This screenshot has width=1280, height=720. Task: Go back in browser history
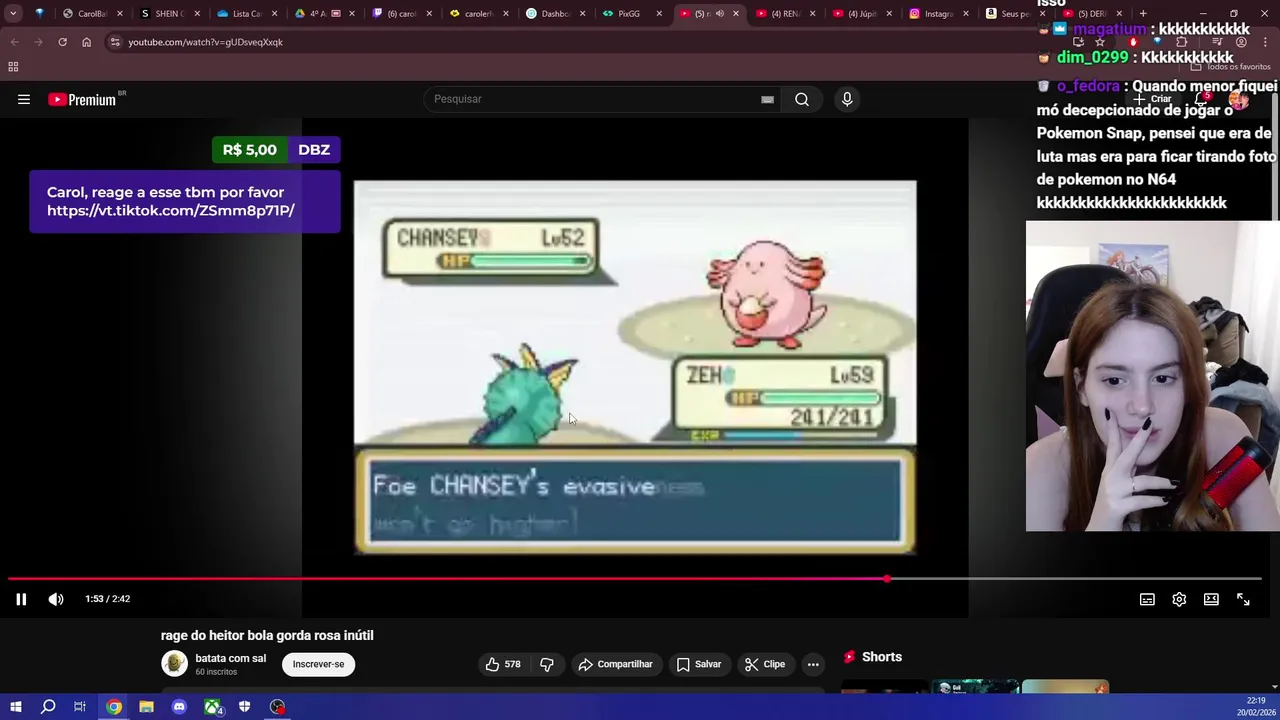(14, 42)
